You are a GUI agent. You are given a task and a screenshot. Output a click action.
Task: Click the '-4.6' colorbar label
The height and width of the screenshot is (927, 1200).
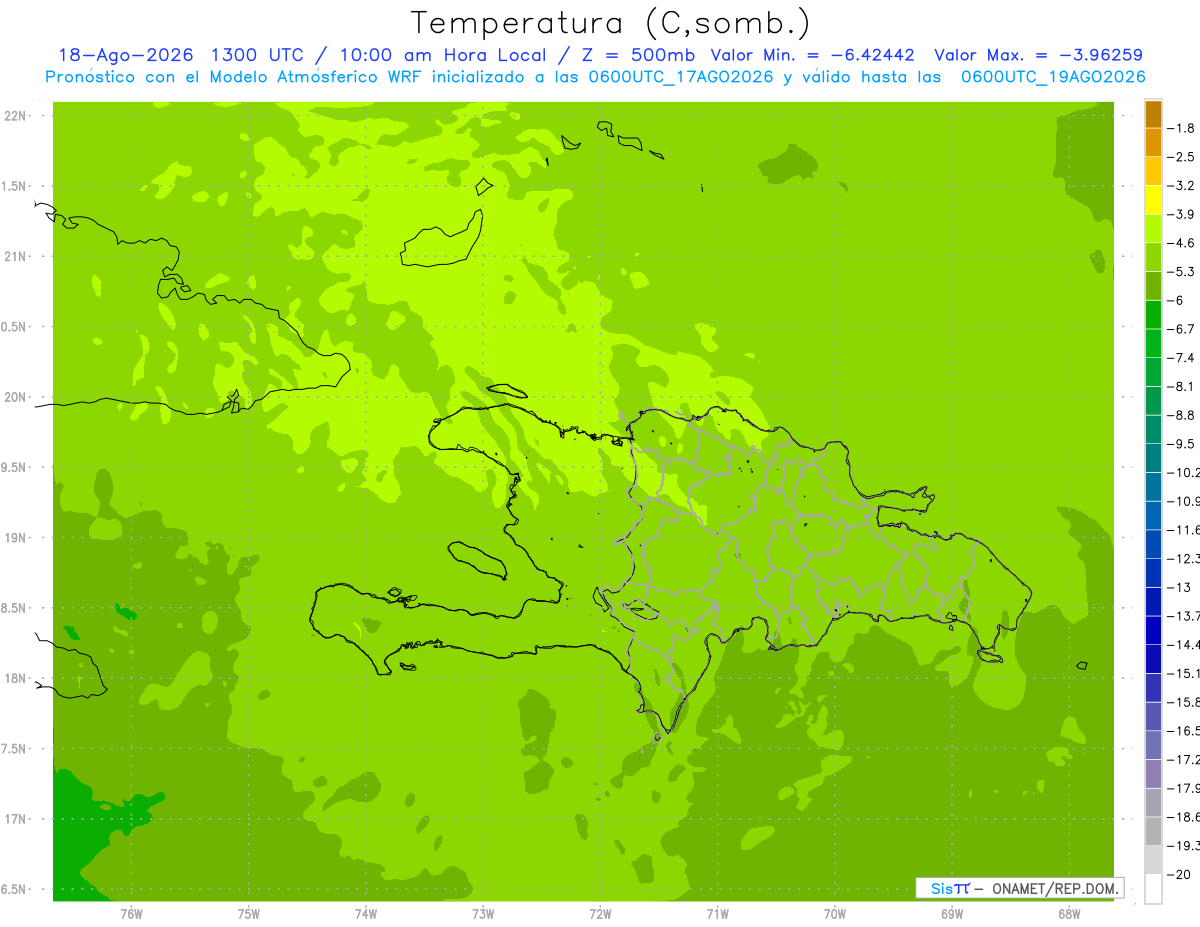[1181, 244]
